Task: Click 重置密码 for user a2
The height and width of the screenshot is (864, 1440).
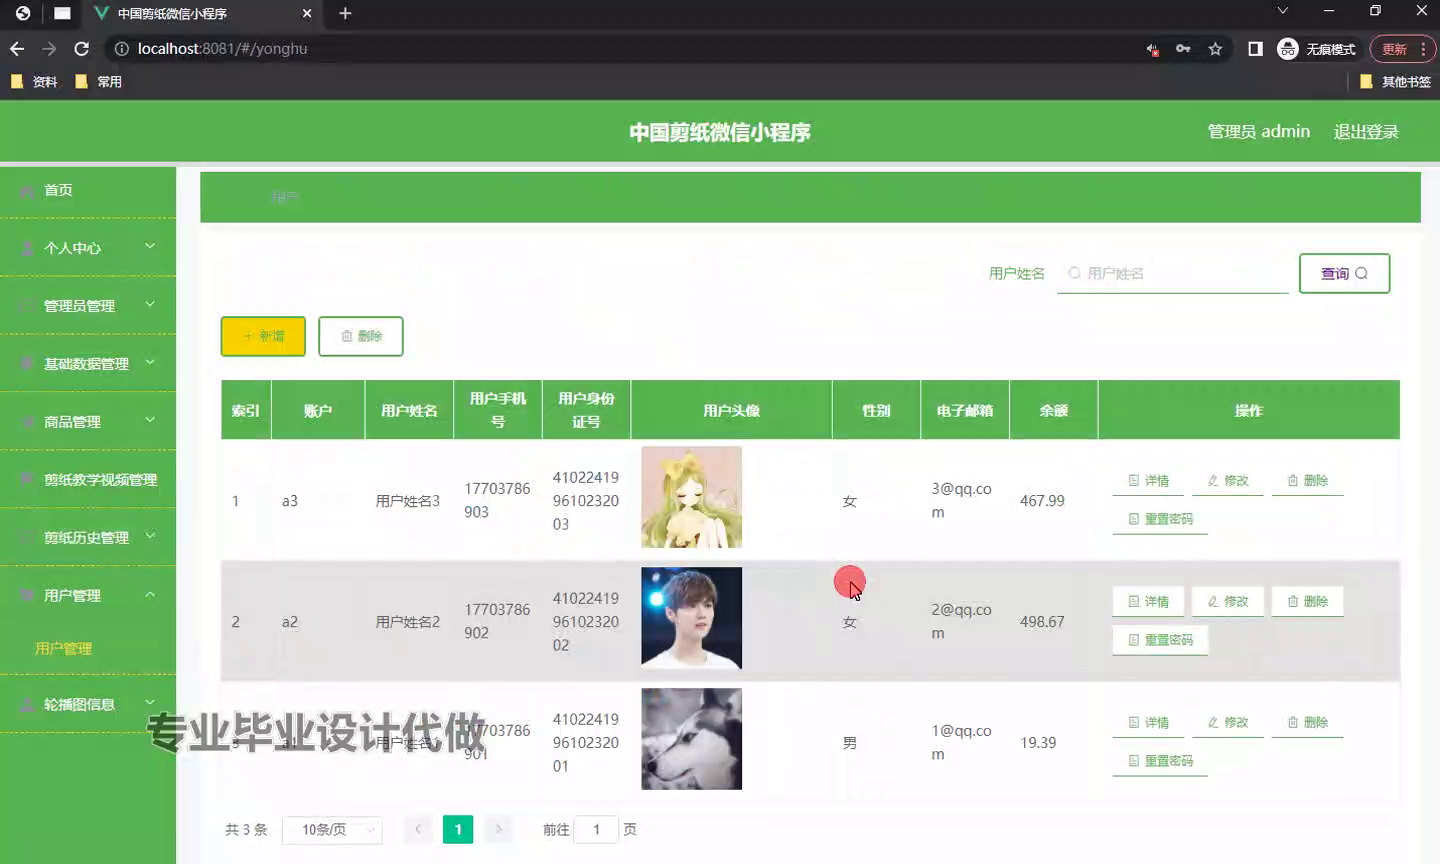Action: 1160,640
